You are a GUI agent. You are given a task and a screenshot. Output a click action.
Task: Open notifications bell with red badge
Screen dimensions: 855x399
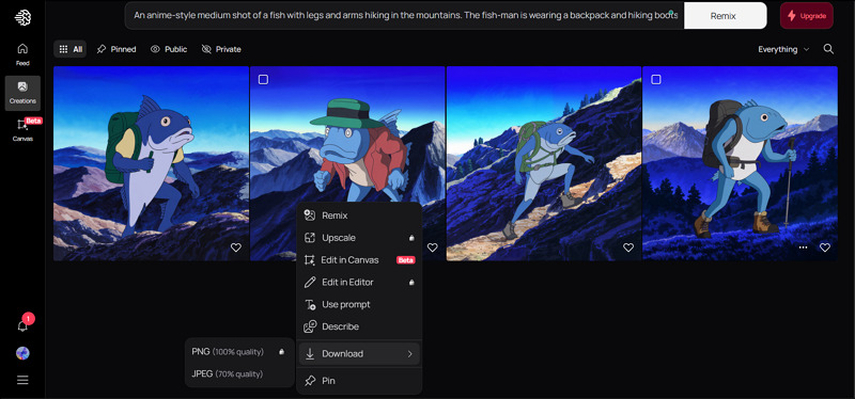click(x=22, y=325)
